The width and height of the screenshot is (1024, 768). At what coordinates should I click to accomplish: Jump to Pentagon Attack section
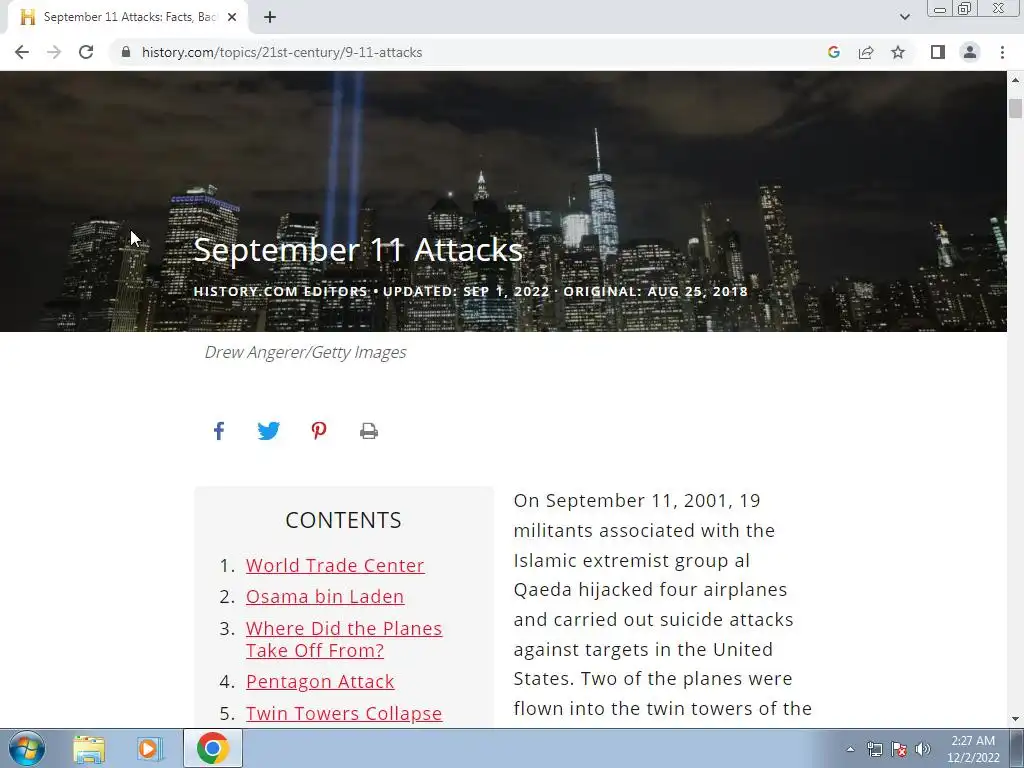[320, 682]
